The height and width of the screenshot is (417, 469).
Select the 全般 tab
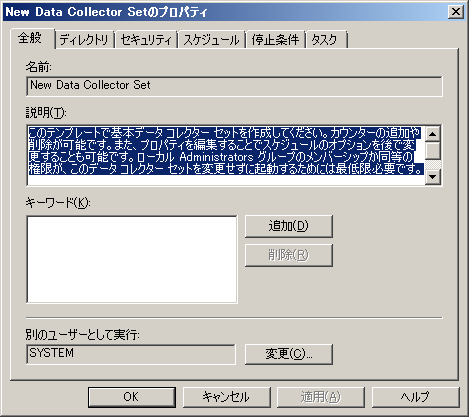32,38
